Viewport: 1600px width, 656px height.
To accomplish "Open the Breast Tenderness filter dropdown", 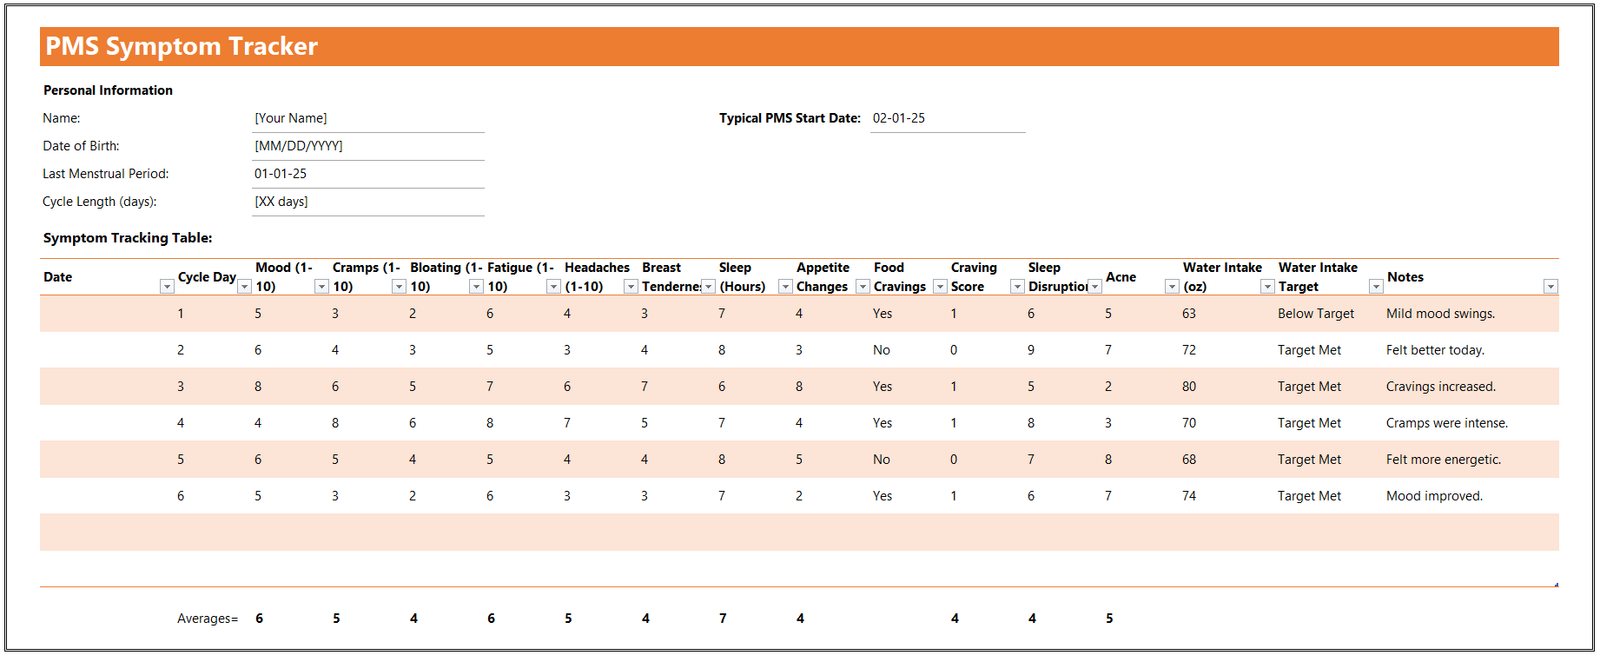I will (x=708, y=287).
